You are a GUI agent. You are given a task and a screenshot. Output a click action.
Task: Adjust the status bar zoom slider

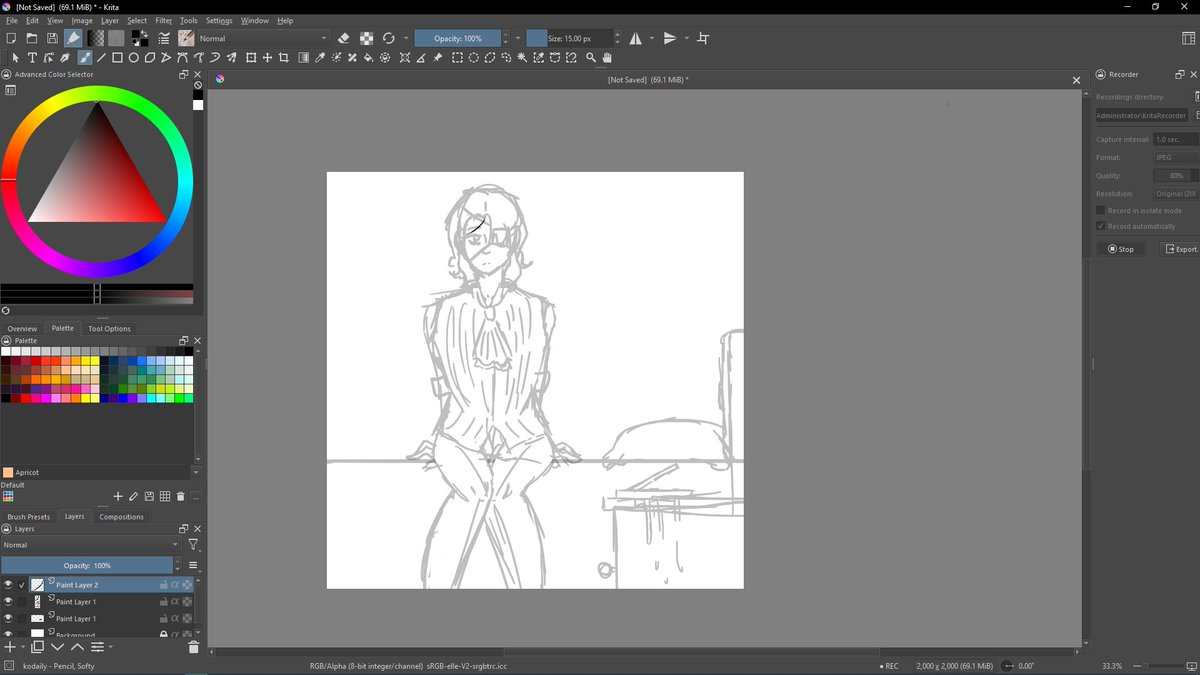[1160, 666]
